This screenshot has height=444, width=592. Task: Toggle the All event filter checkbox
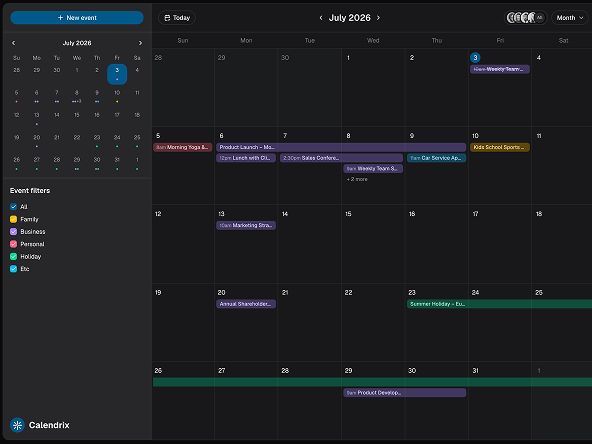[x=14, y=207]
